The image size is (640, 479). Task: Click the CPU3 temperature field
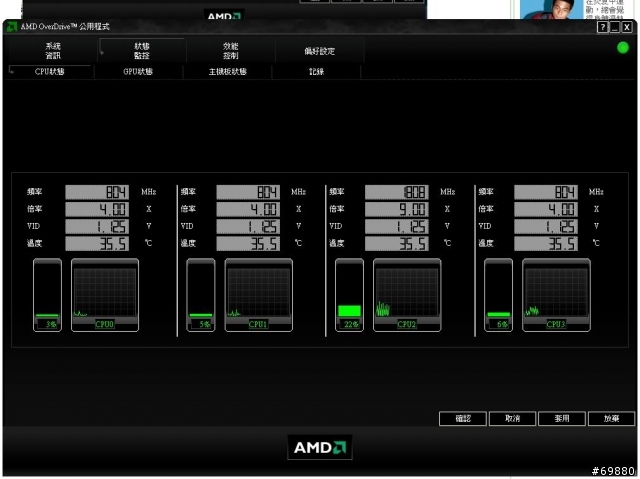(546, 244)
